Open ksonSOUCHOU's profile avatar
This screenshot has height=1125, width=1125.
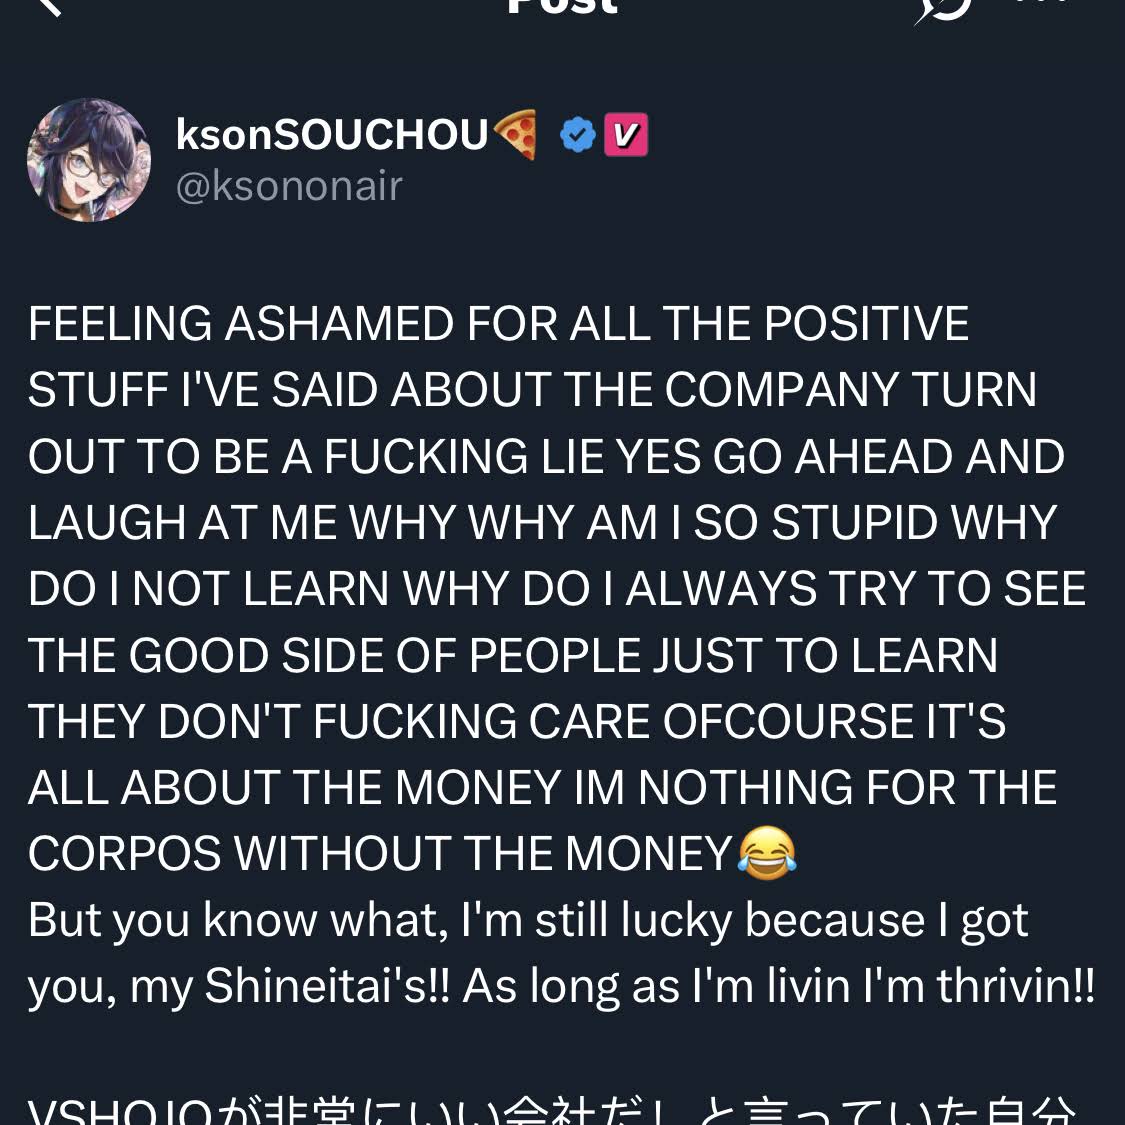pyautogui.click(x=89, y=160)
